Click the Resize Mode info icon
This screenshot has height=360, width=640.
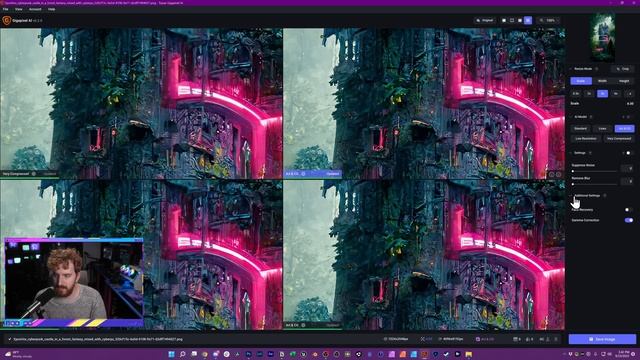click(597, 69)
